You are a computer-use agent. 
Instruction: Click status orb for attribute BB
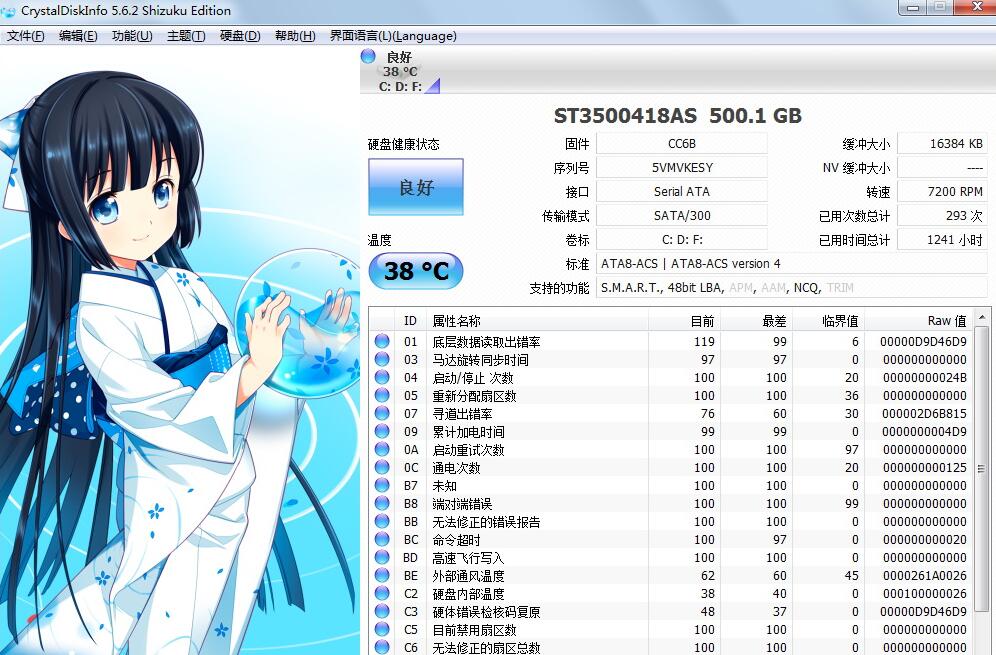(x=382, y=521)
